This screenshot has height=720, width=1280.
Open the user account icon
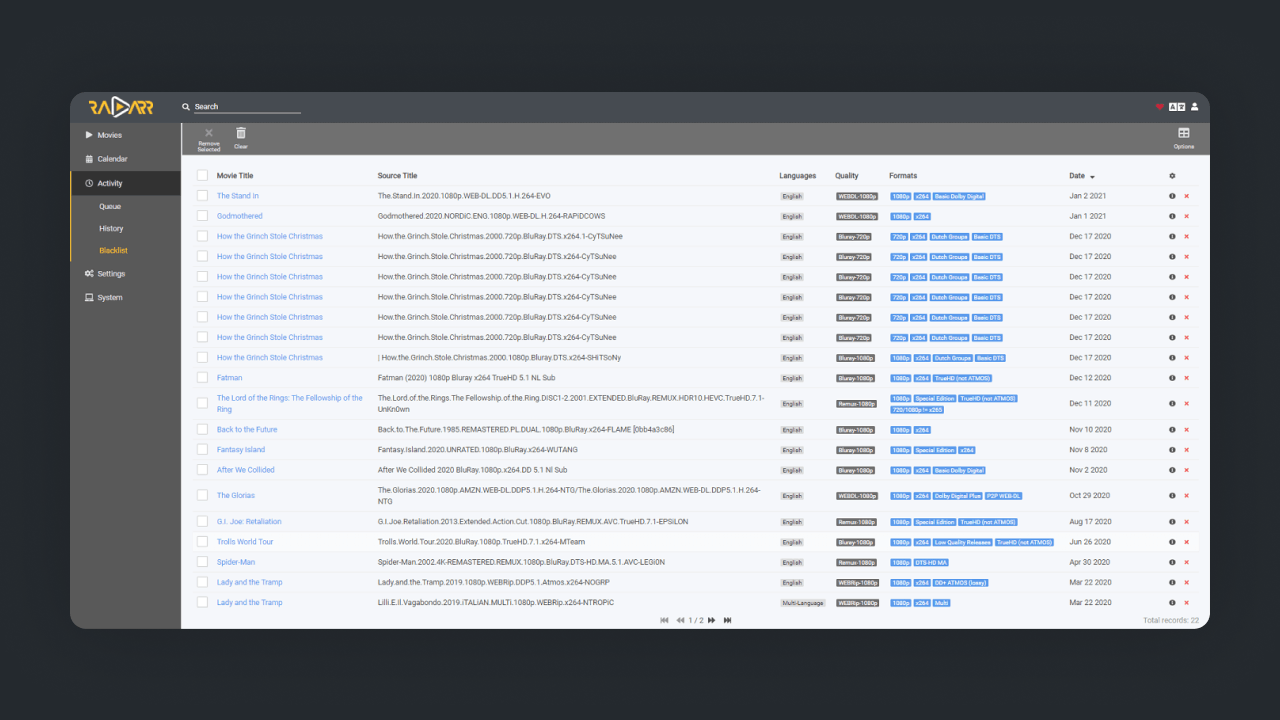(x=1194, y=107)
